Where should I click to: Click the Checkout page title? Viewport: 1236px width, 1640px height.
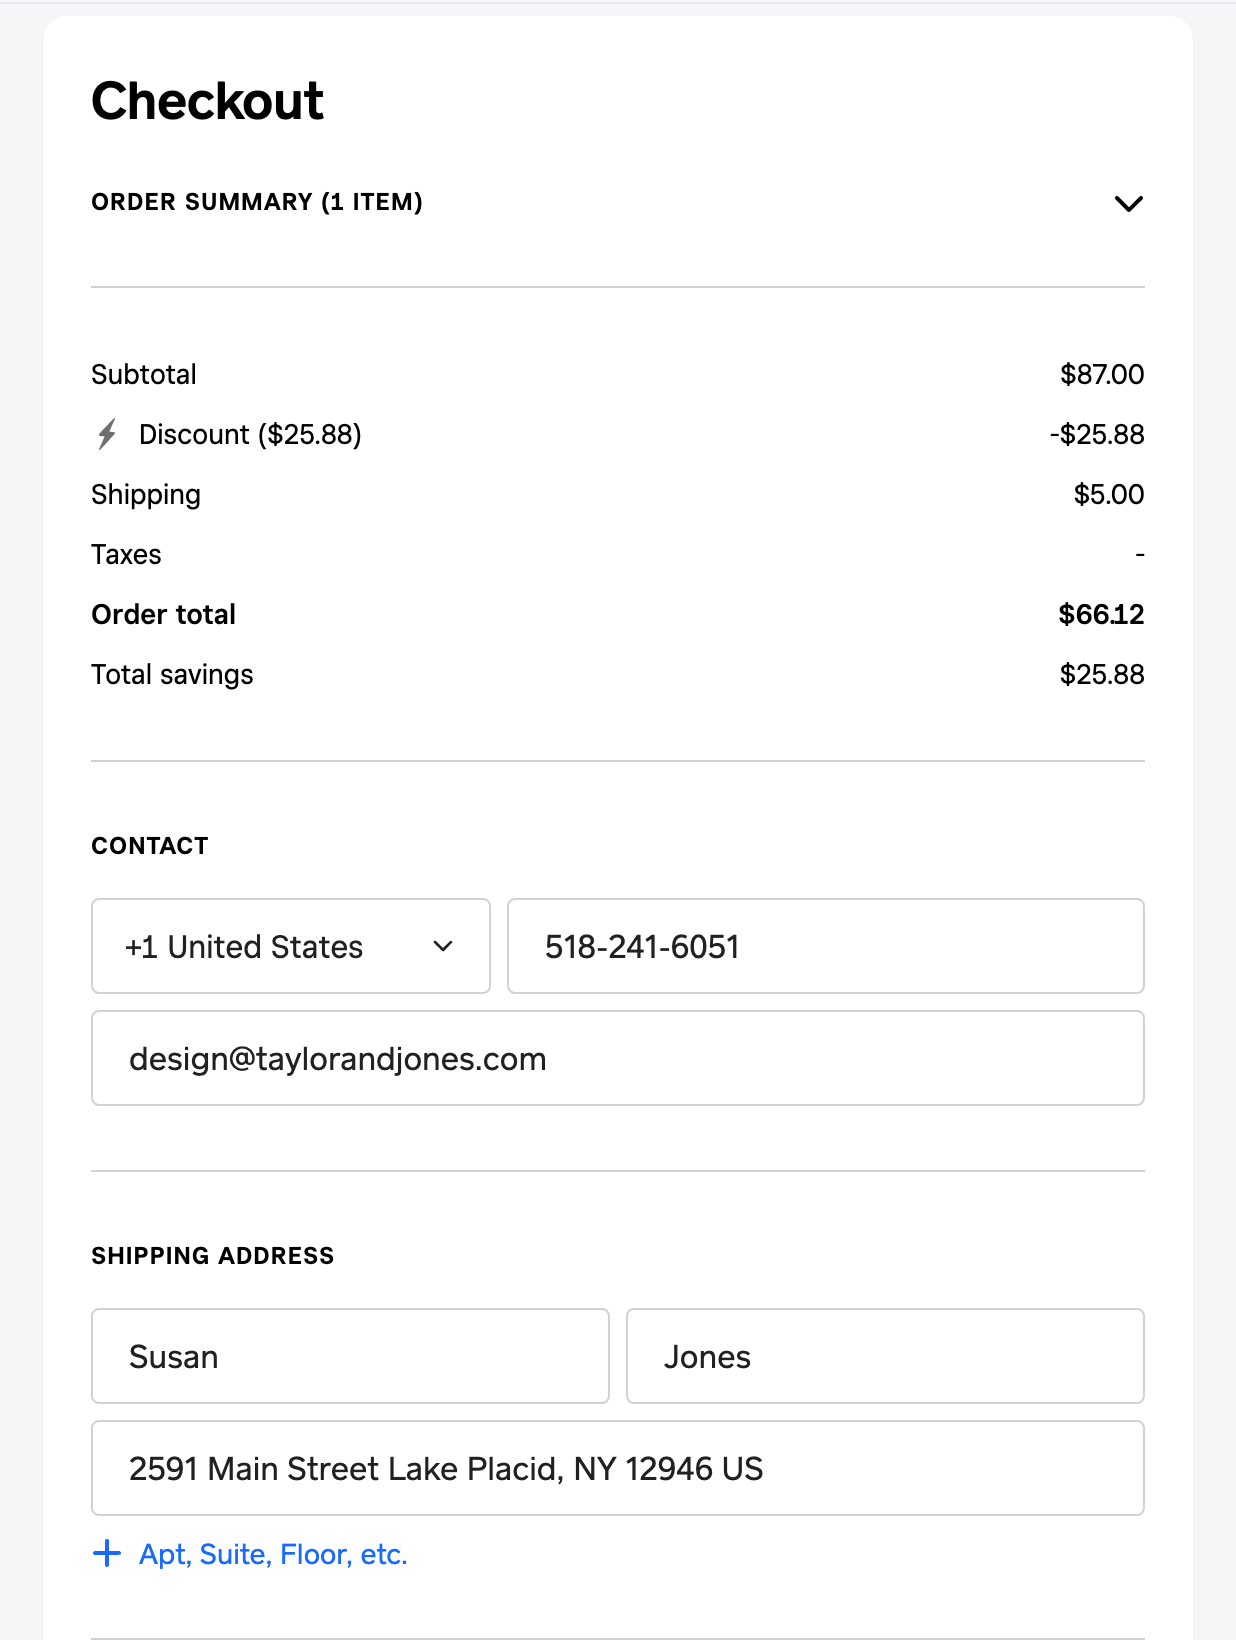[208, 101]
